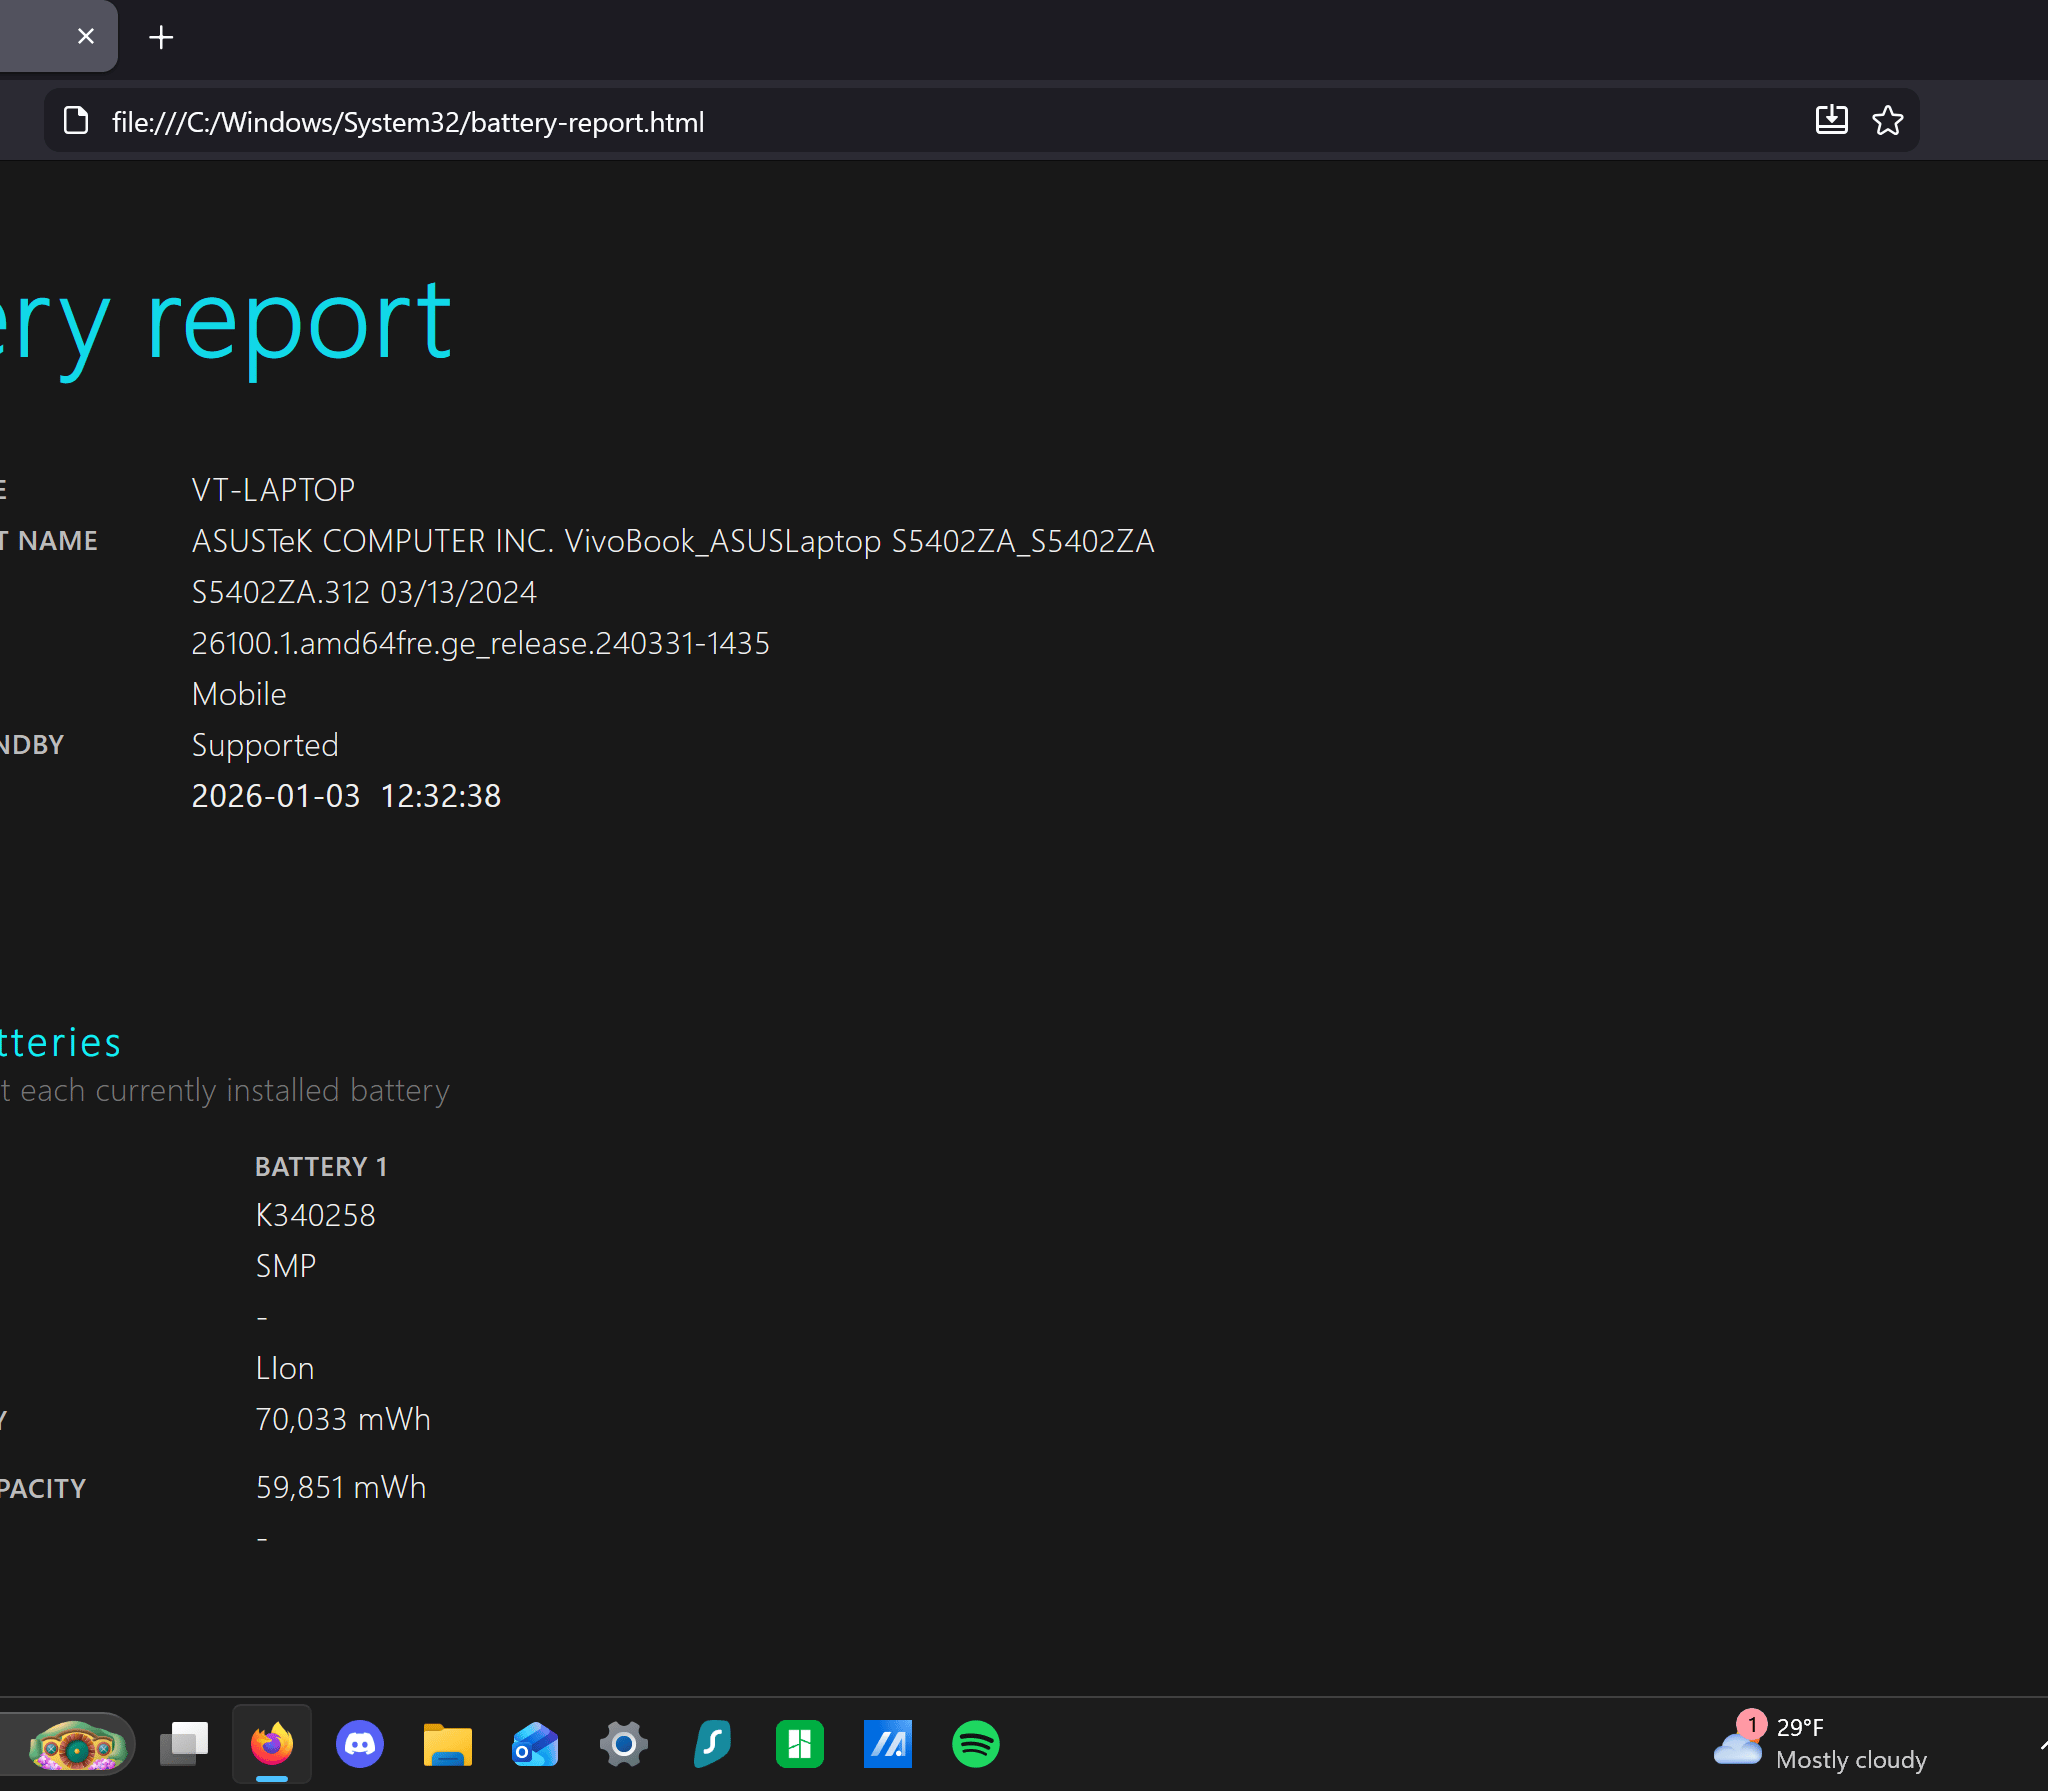Open the weather widget showing 29°F
2048x1791 pixels.
pyautogui.click(x=1820, y=1744)
